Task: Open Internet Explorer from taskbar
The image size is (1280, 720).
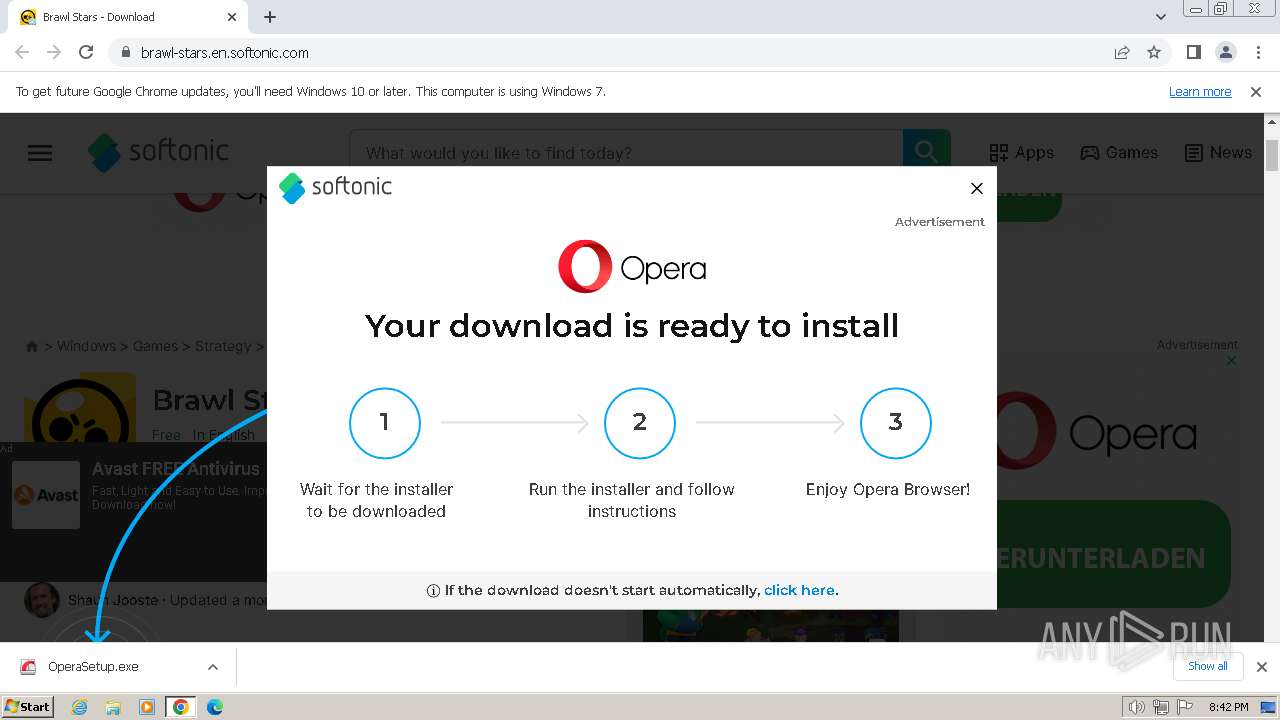Action: [80, 707]
